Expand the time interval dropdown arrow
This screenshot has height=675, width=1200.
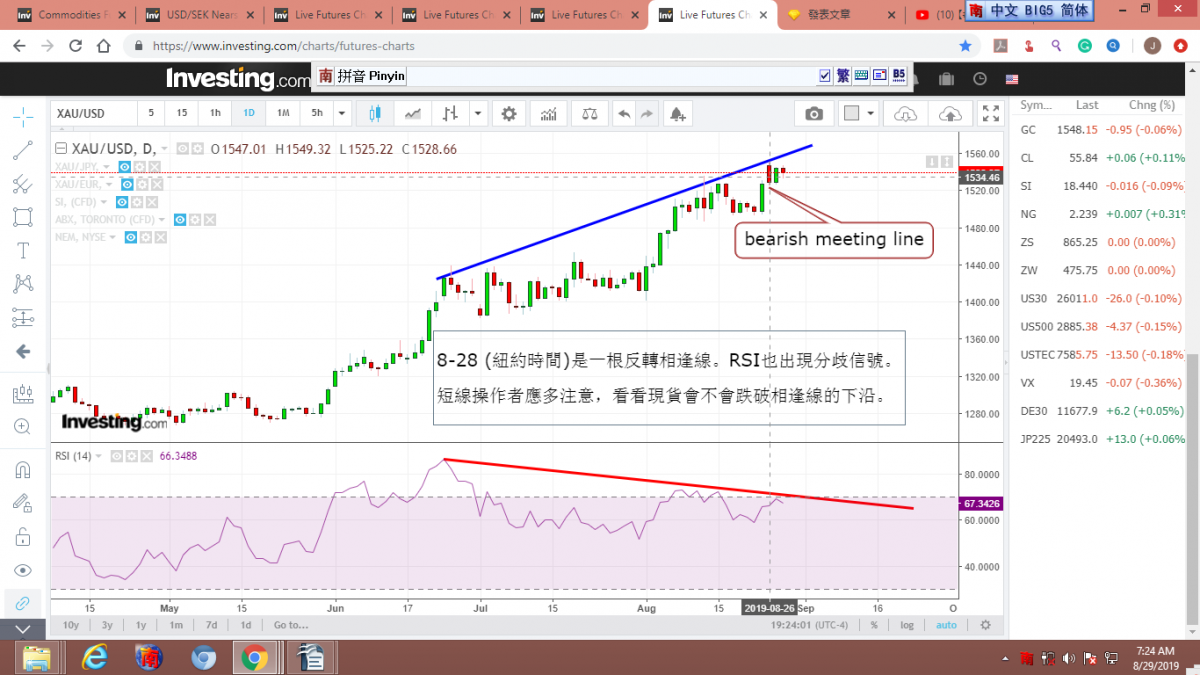342,113
